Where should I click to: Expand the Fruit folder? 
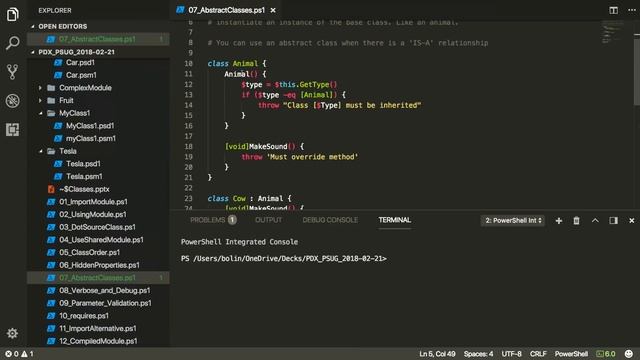click(66, 100)
